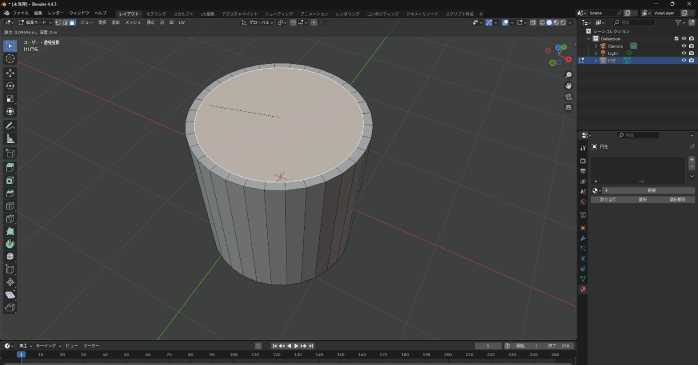The height and width of the screenshot is (365, 698).
Task: Select the Add Cube tool
Action: (x=10, y=154)
